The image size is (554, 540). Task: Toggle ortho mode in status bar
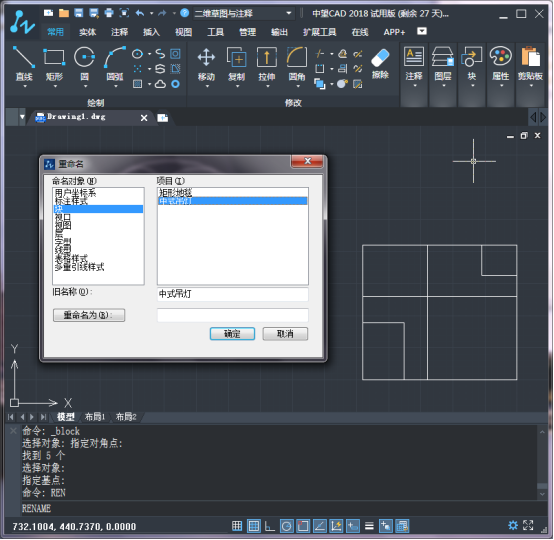pos(270,526)
